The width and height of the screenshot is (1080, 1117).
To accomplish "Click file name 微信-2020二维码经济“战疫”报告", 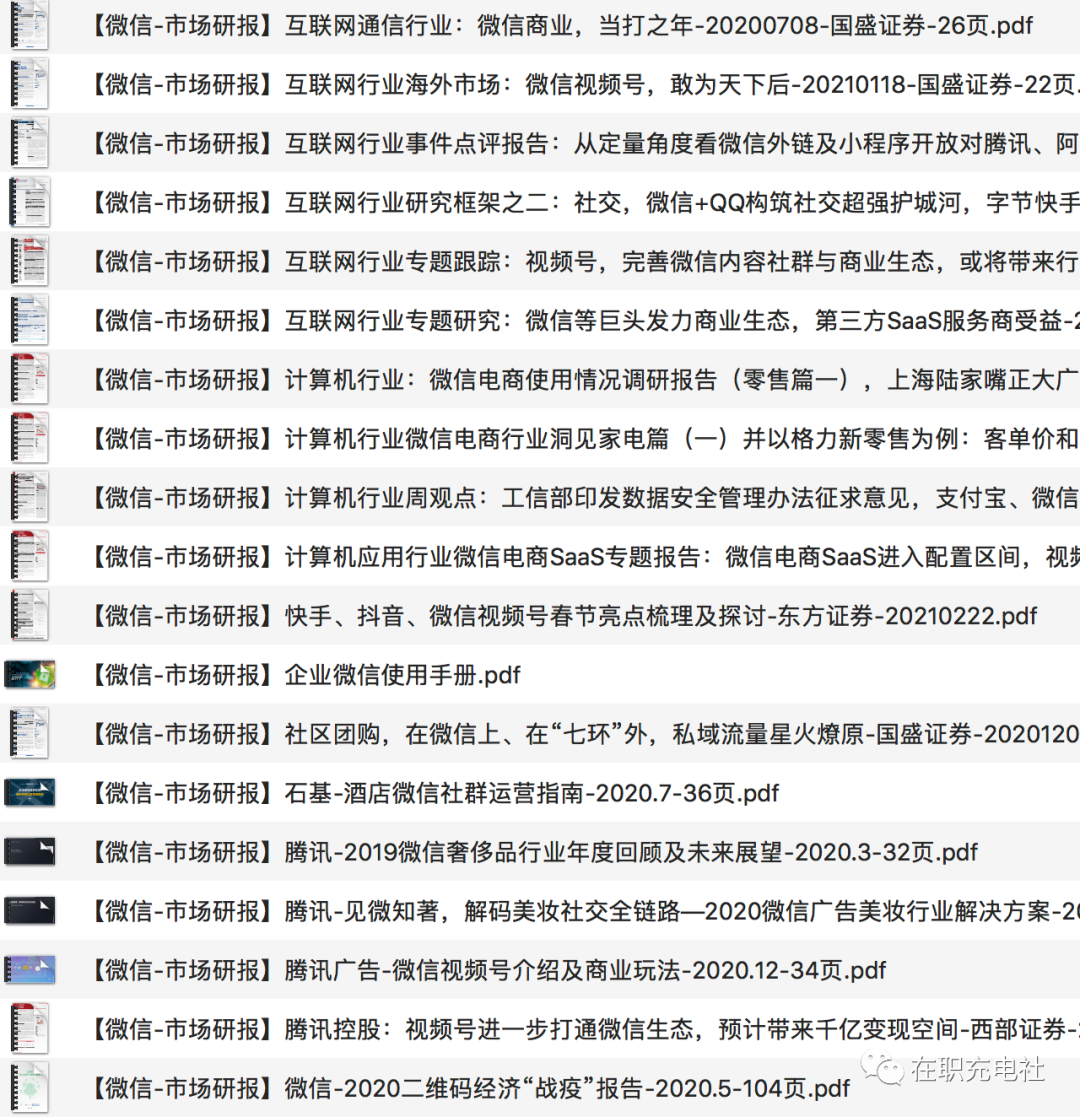I will pyautogui.click(x=471, y=1089).
